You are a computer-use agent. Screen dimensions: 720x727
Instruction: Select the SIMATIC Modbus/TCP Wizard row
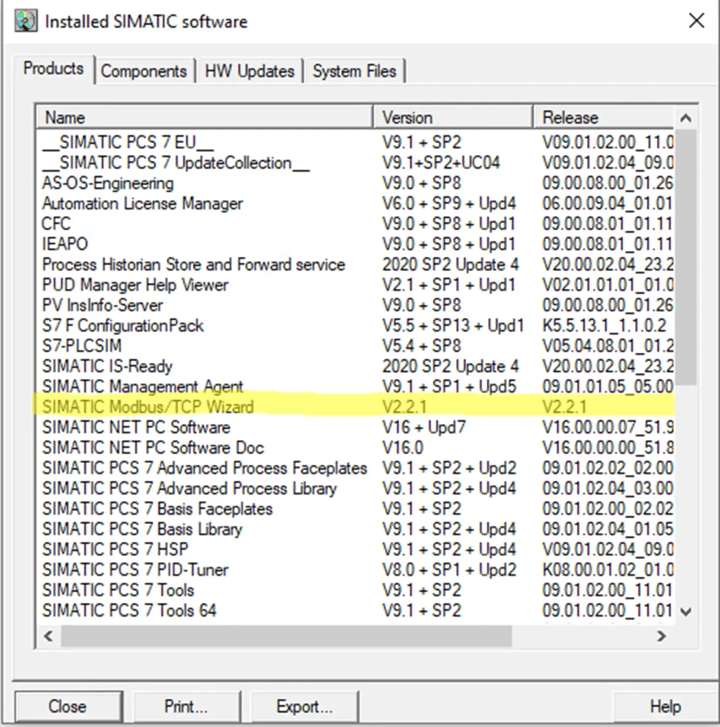pyautogui.click(x=355, y=407)
